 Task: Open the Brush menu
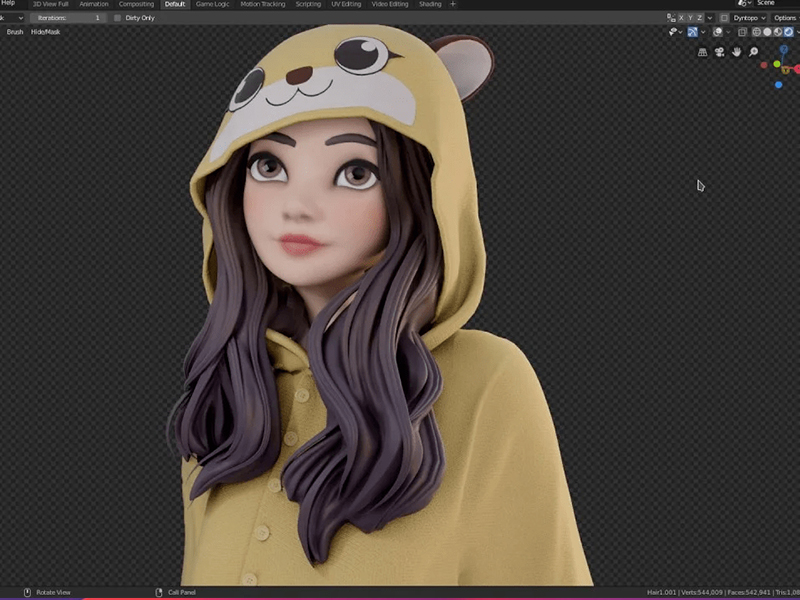(15, 32)
